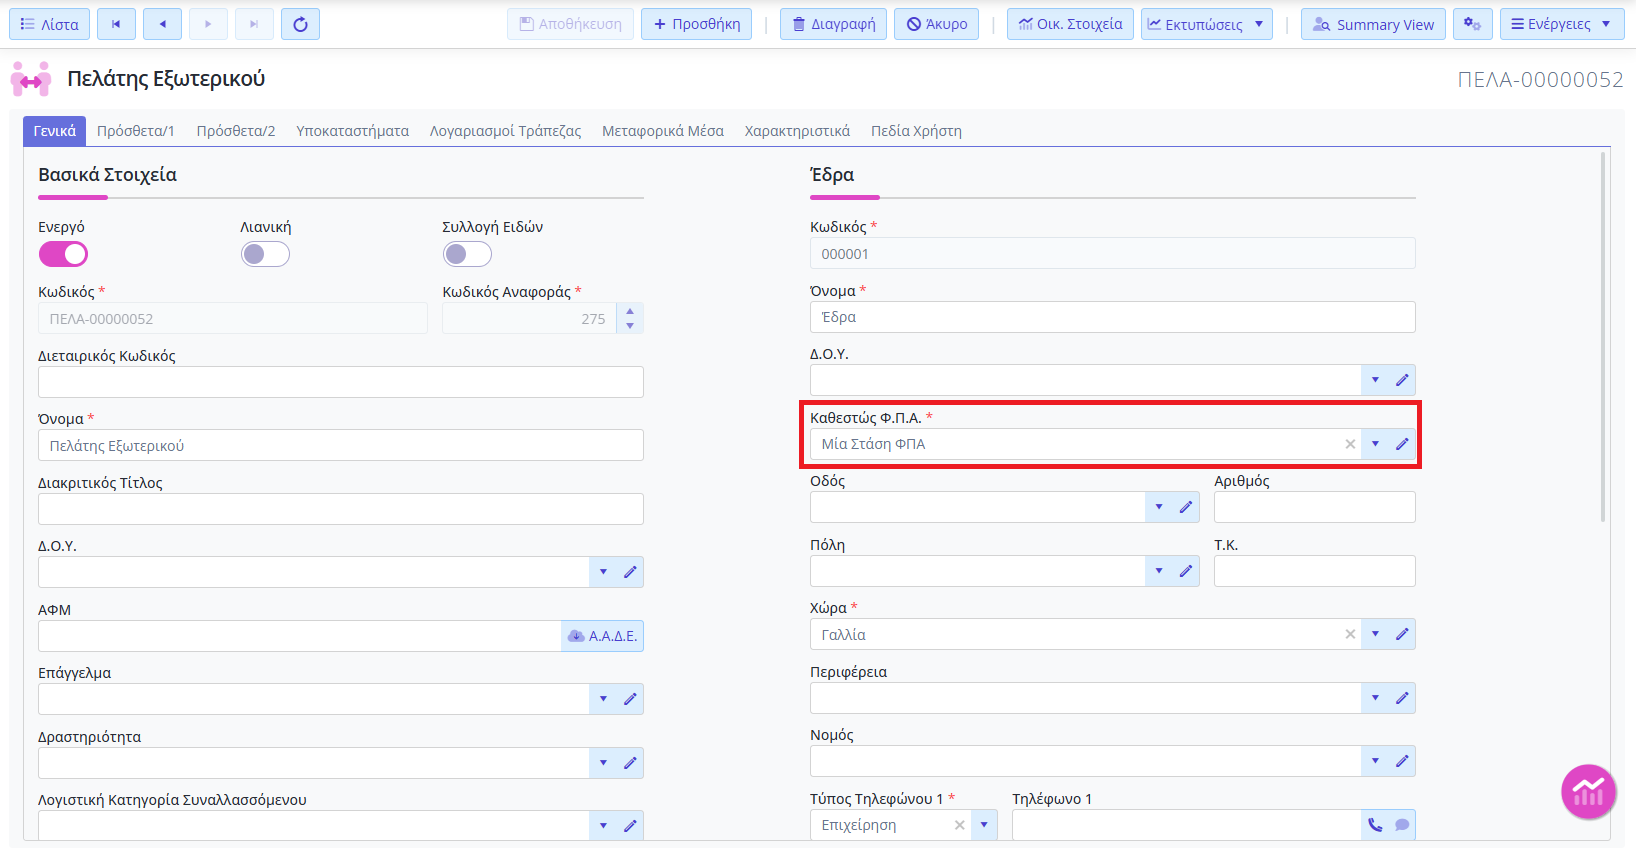Click the Διακριτικός Τίτλος input field
1636x854 pixels.
[340, 509]
